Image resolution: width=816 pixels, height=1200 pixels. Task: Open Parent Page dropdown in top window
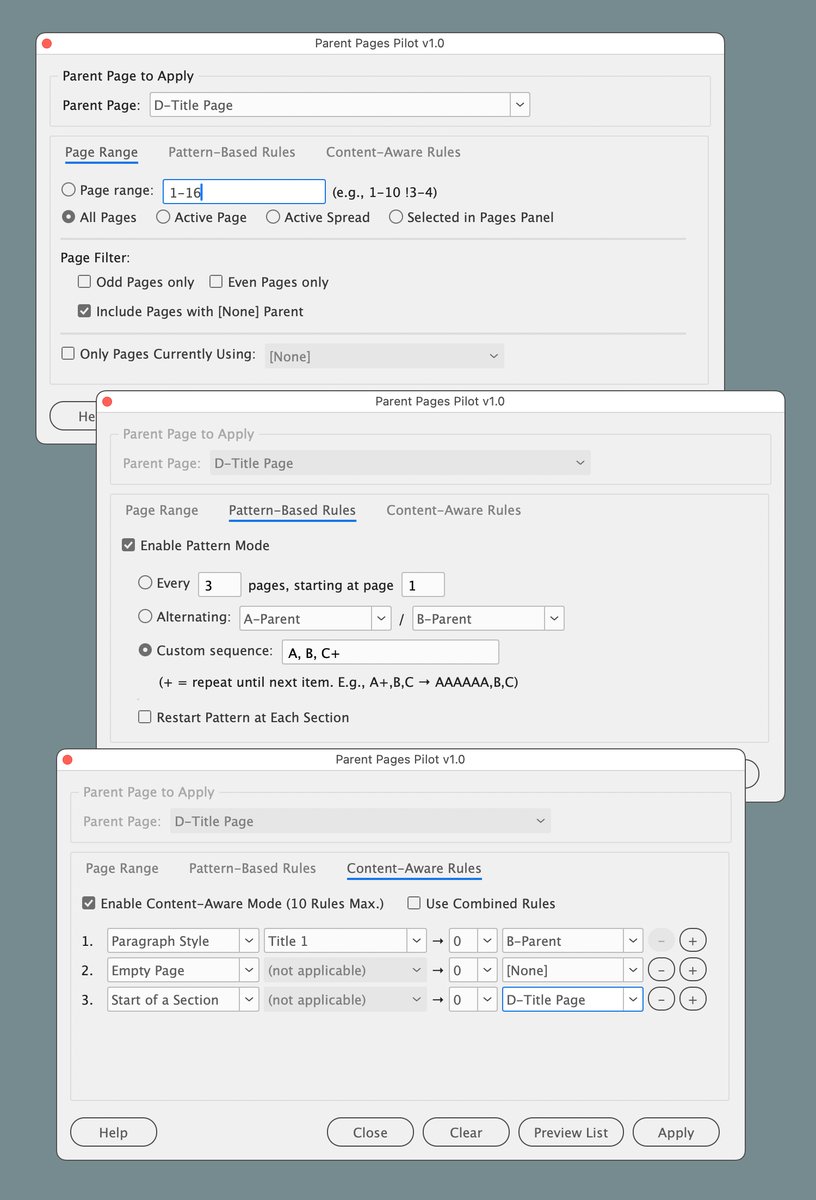339,105
